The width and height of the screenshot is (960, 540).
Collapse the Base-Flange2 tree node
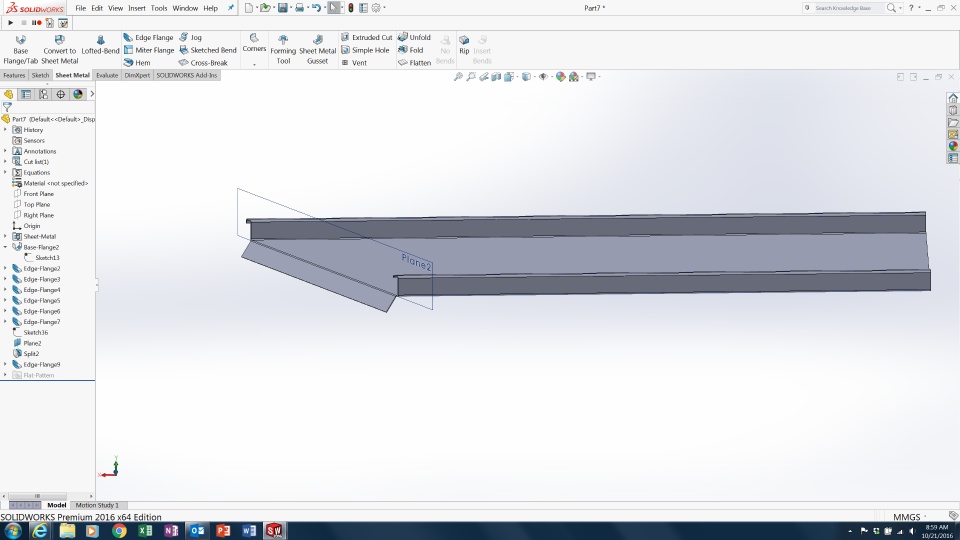[6, 247]
